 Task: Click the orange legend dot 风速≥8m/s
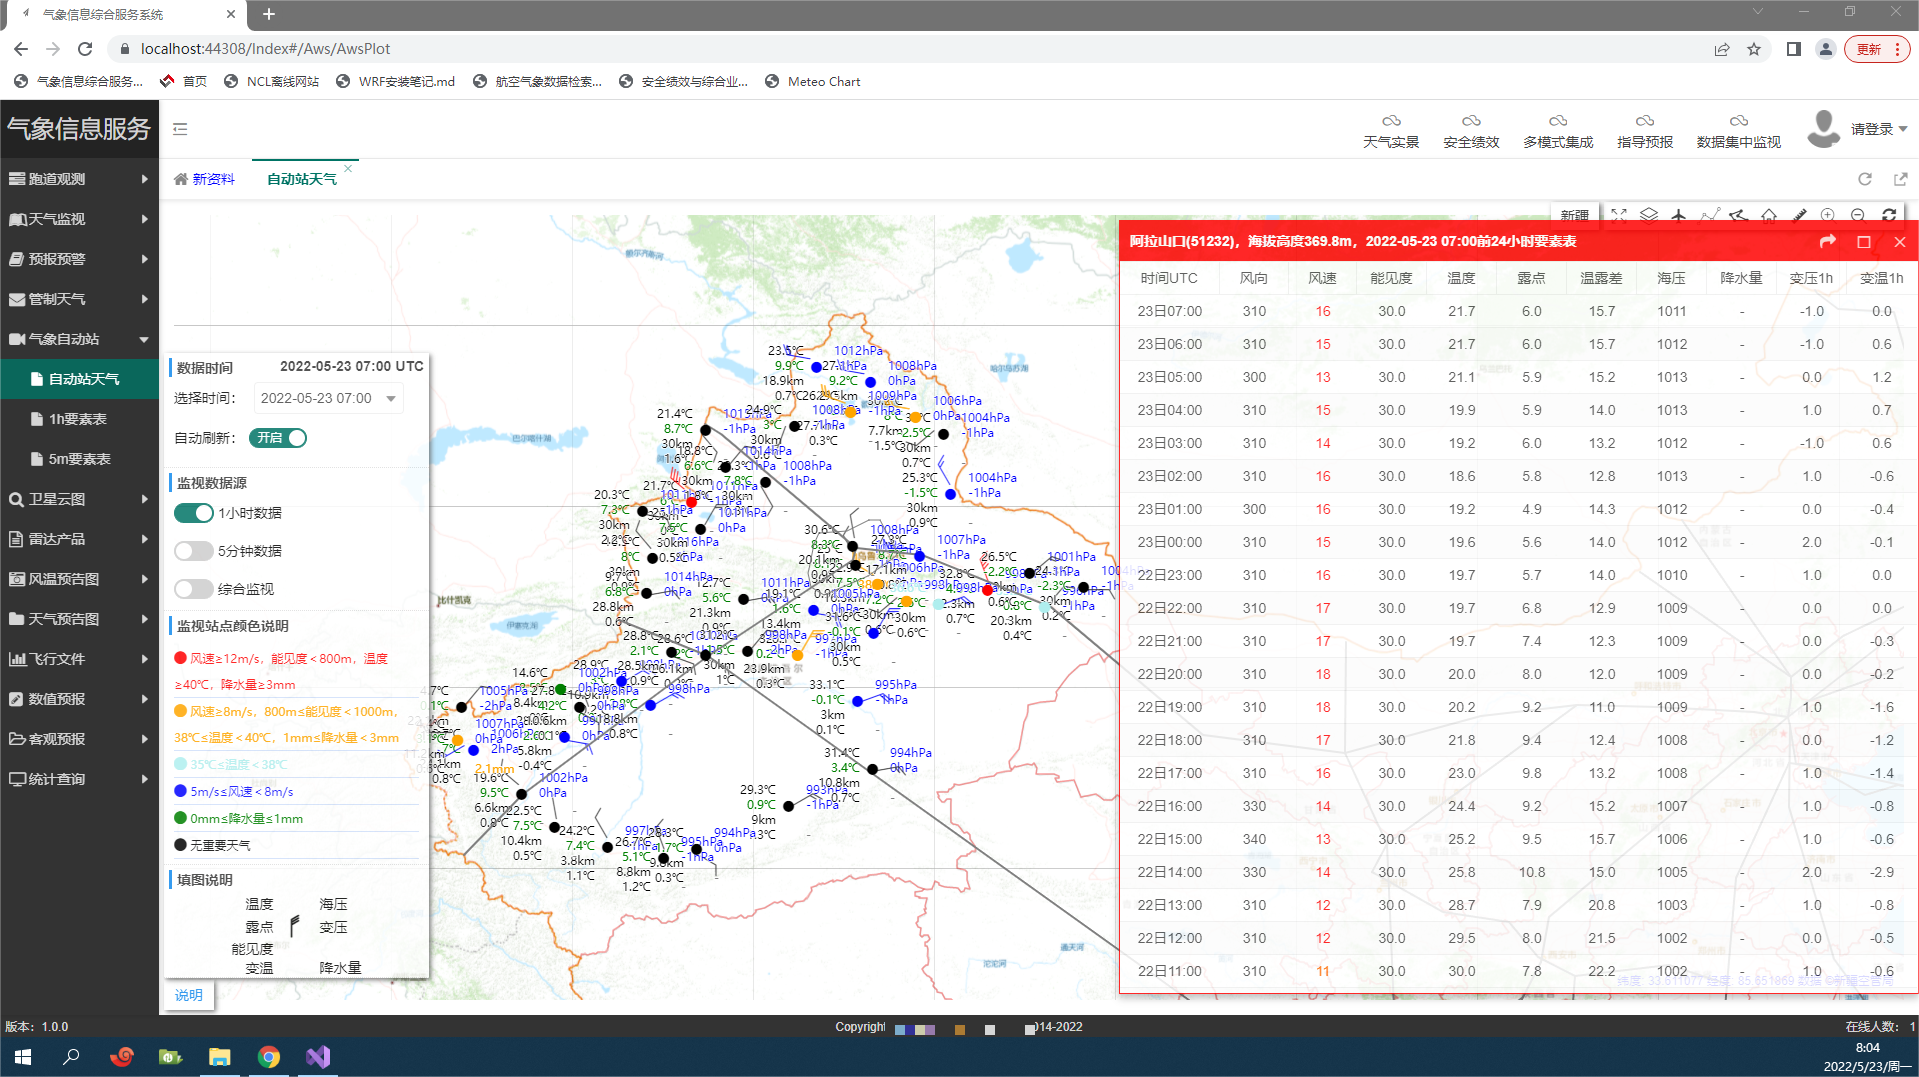[181, 711]
